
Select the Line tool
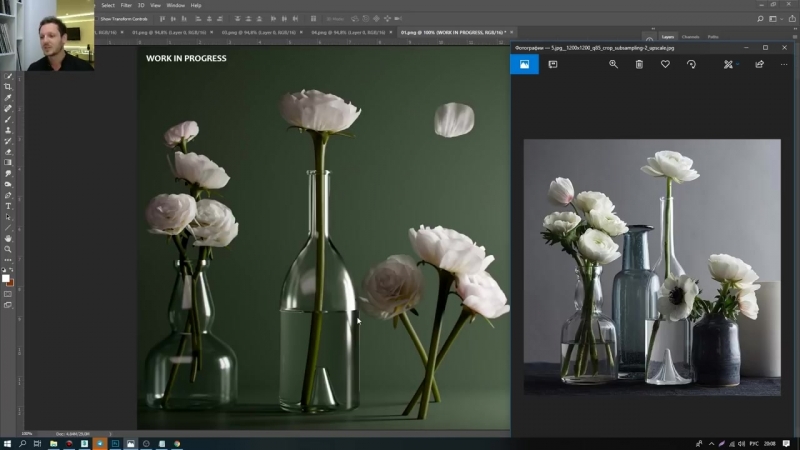8,228
